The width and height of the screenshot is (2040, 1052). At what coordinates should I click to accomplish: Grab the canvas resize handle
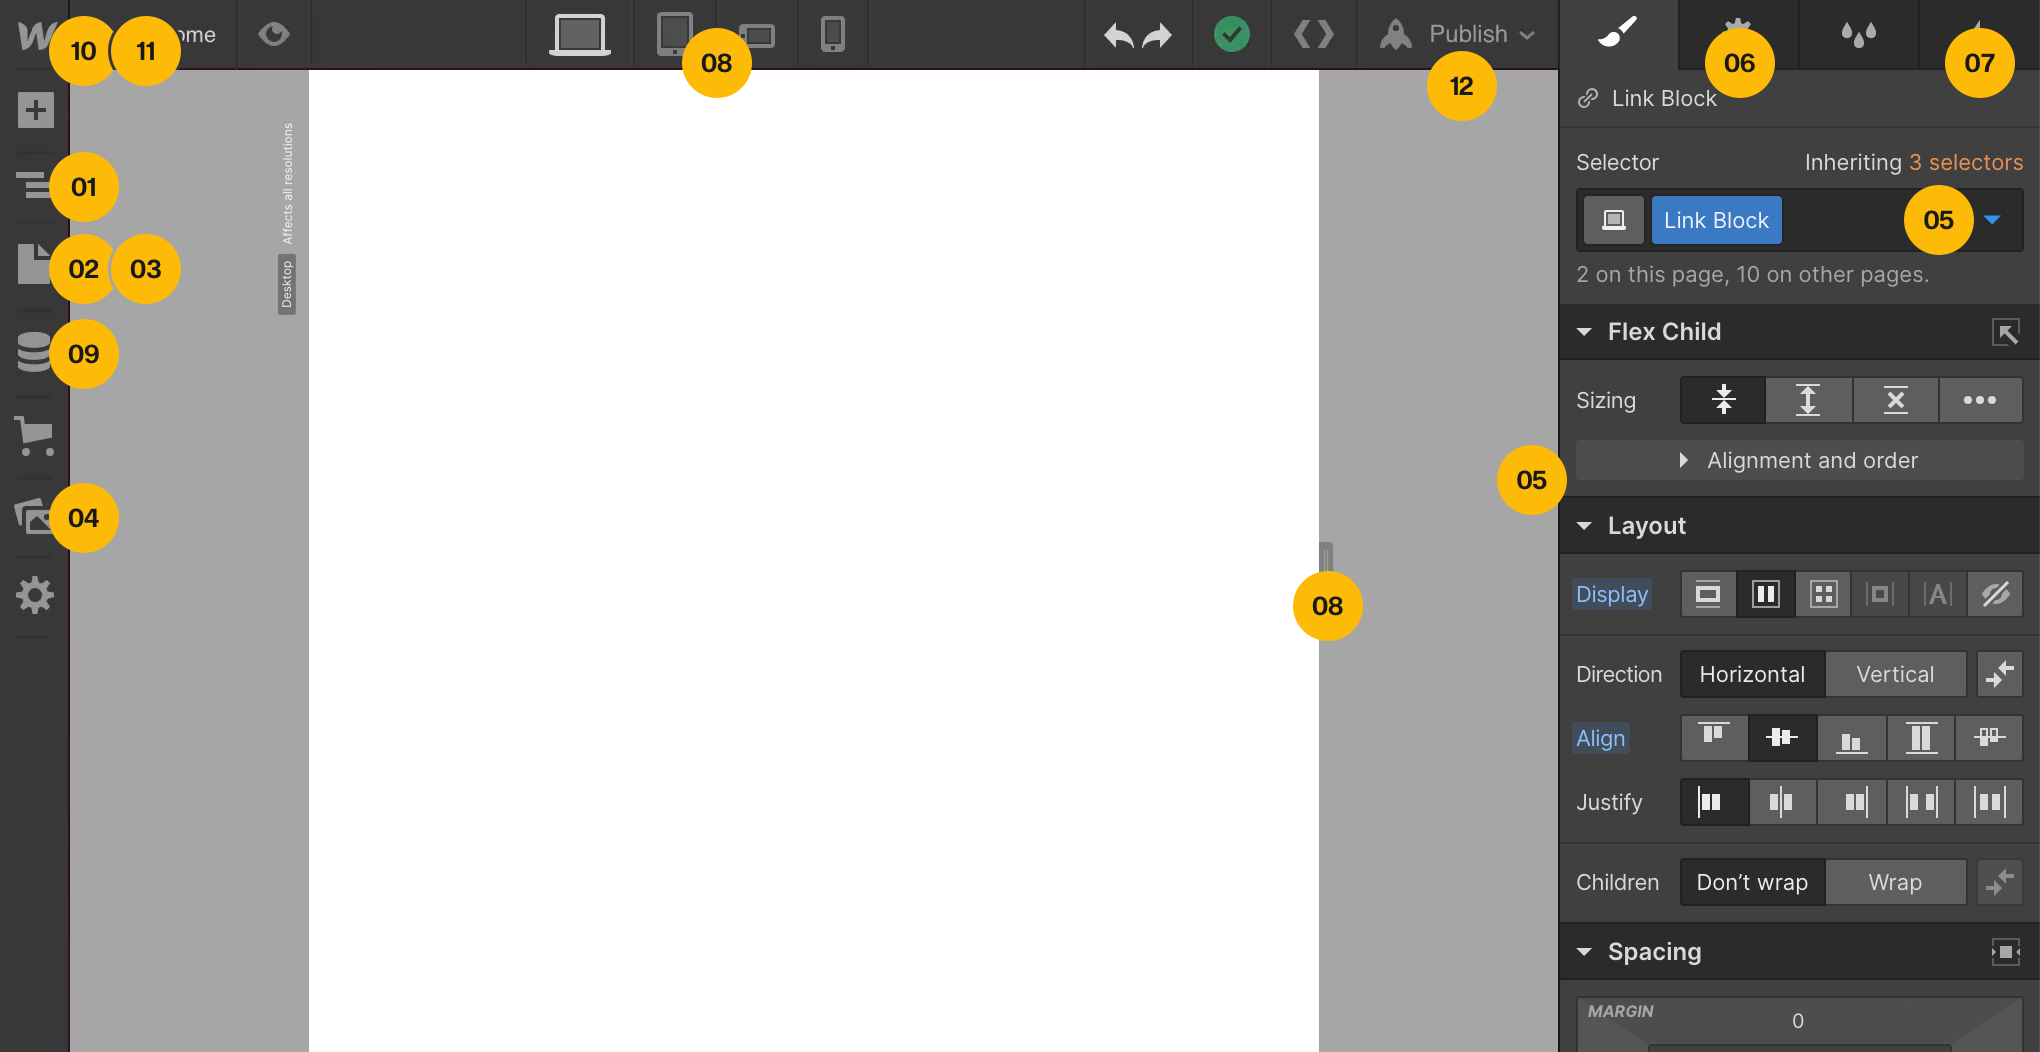(x=1326, y=556)
